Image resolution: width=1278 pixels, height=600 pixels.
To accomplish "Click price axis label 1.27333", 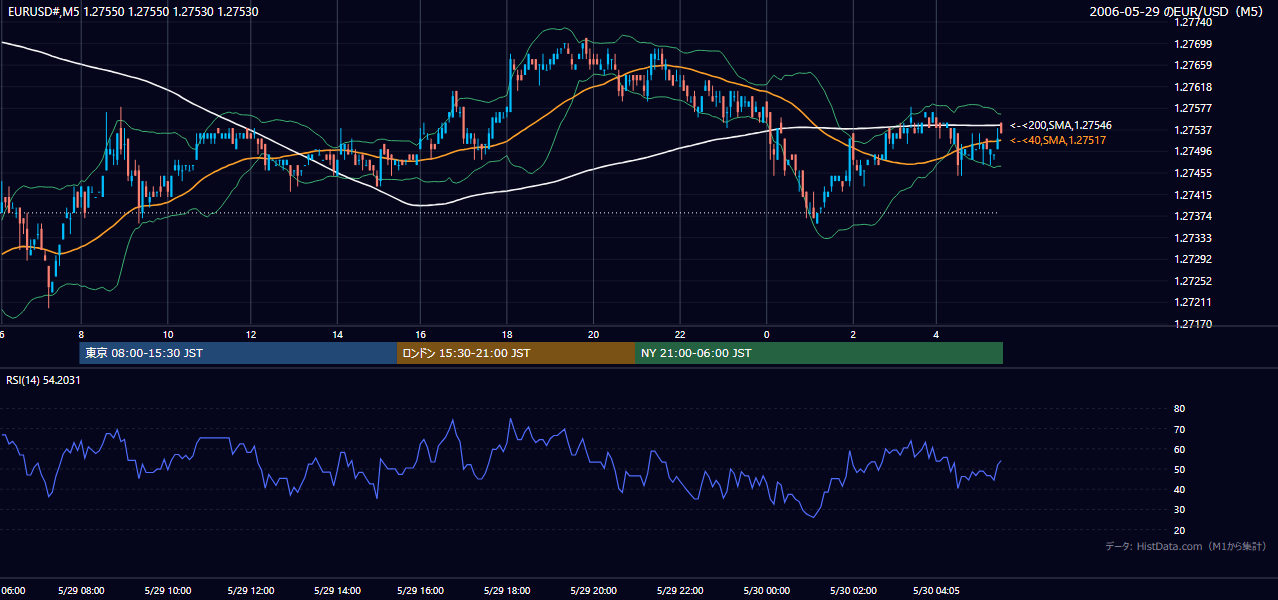I will tap(1193, 238).
